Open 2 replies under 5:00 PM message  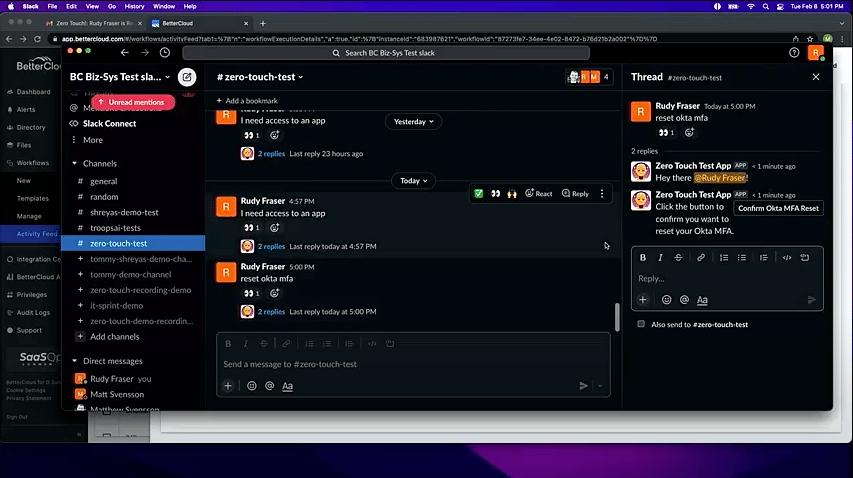tap(271, 312)
